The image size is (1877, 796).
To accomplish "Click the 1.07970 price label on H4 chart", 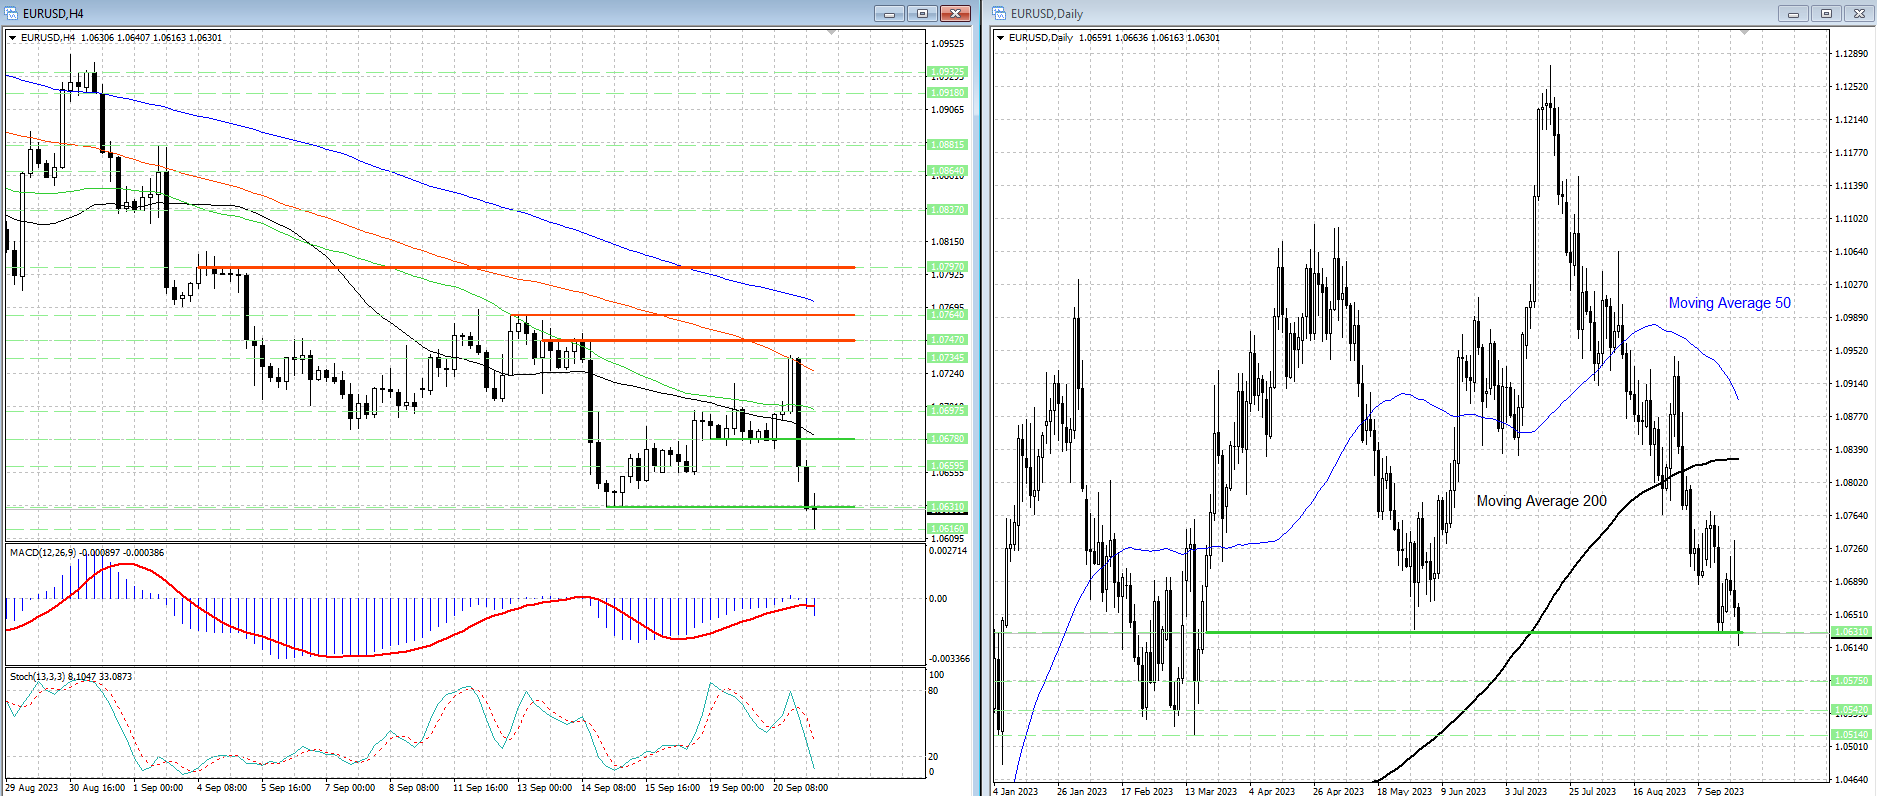I will click(947, 267).
